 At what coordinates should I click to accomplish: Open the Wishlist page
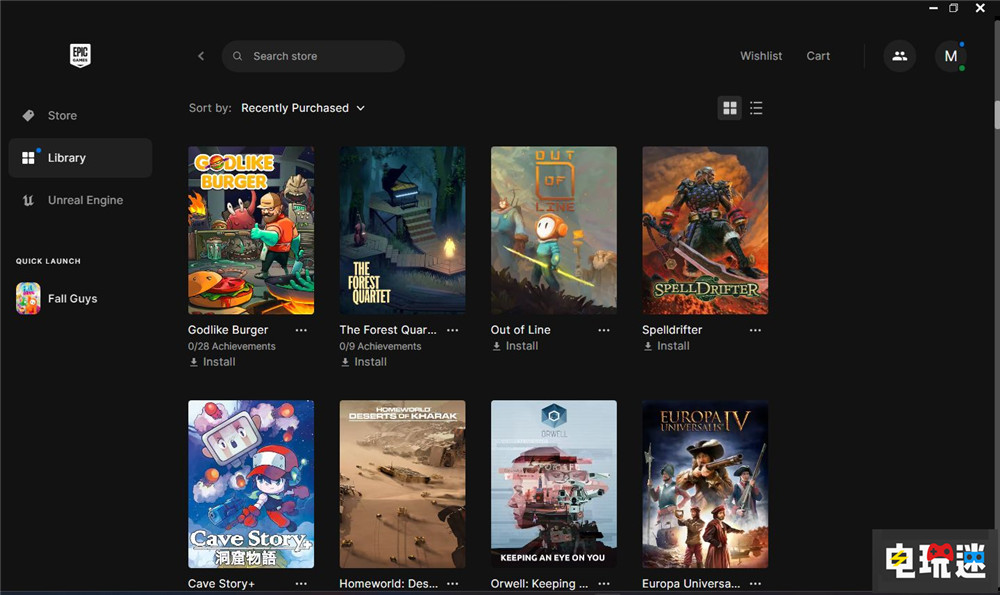[x=761, y=56]
